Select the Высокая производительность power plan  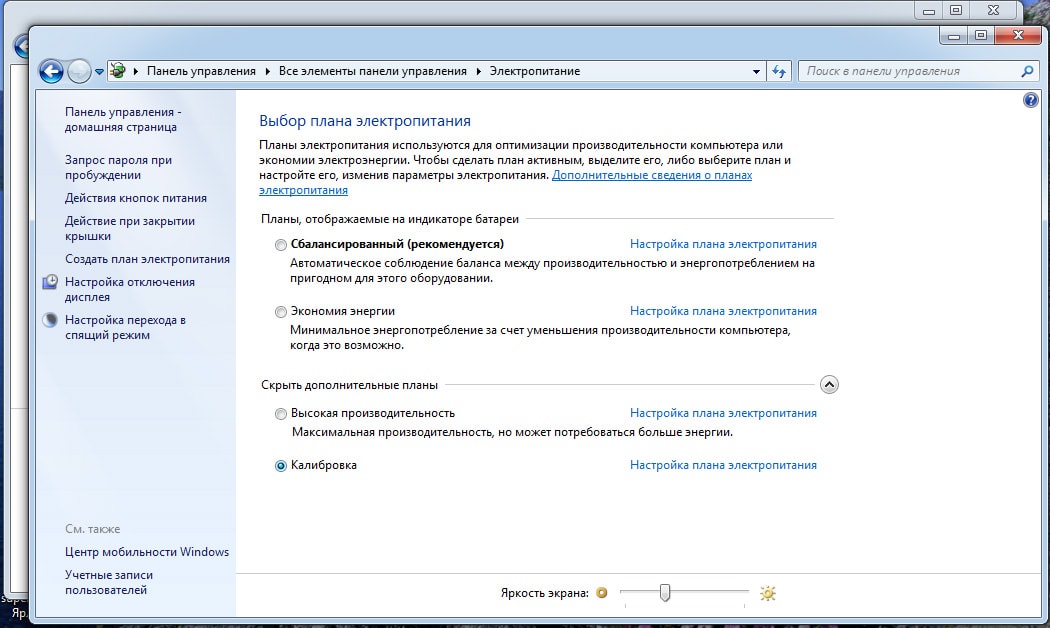click(281, 414)
